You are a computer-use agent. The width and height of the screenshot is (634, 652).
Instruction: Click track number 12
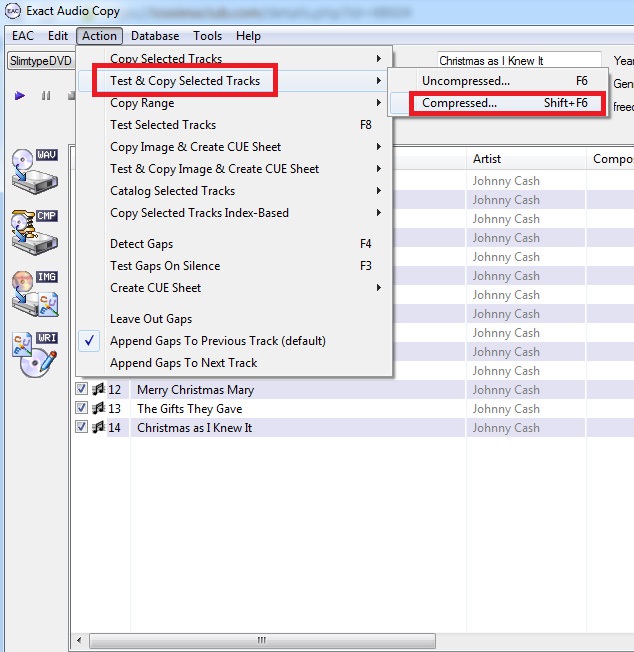tap(114, 390)
